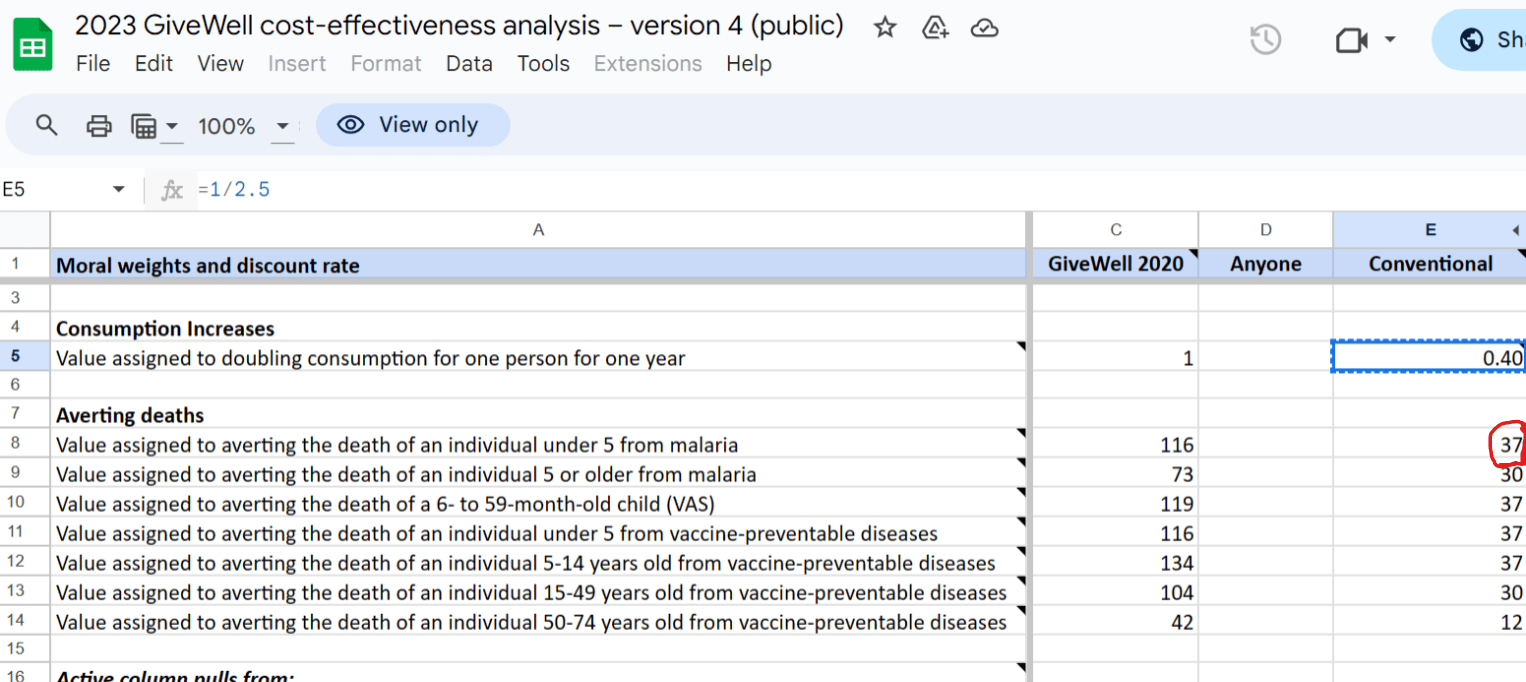Star this spreadsheet document
Image resolution: width=1526 pixels, height=682 pixels.
click(885, 27)
